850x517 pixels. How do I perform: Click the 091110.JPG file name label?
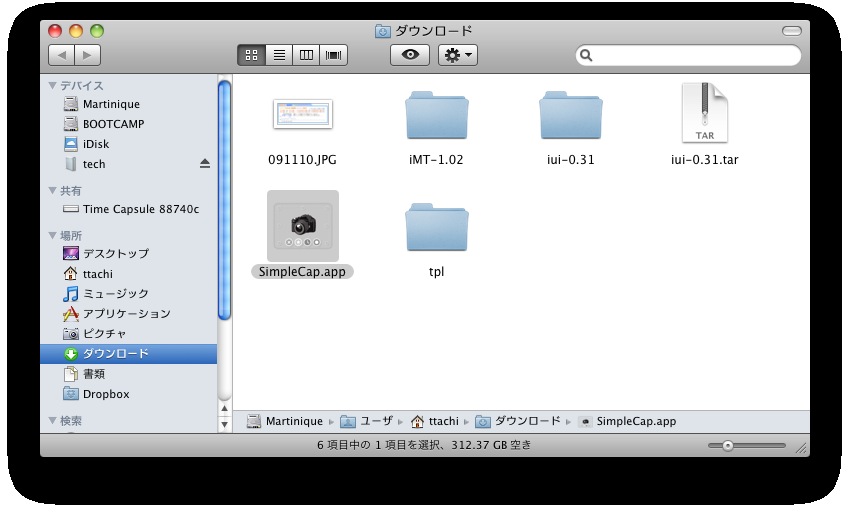[302, 160]
